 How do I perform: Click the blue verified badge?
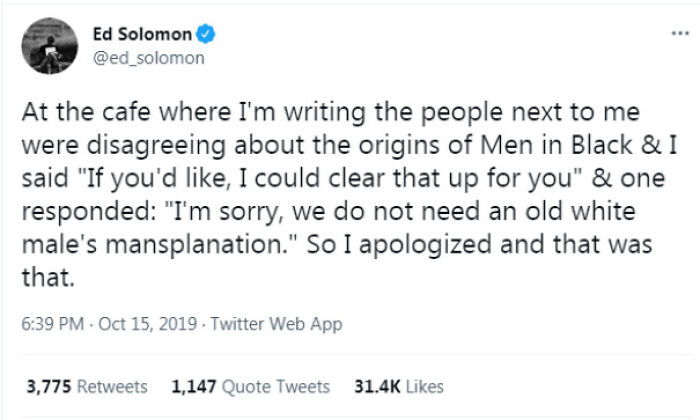205,35
